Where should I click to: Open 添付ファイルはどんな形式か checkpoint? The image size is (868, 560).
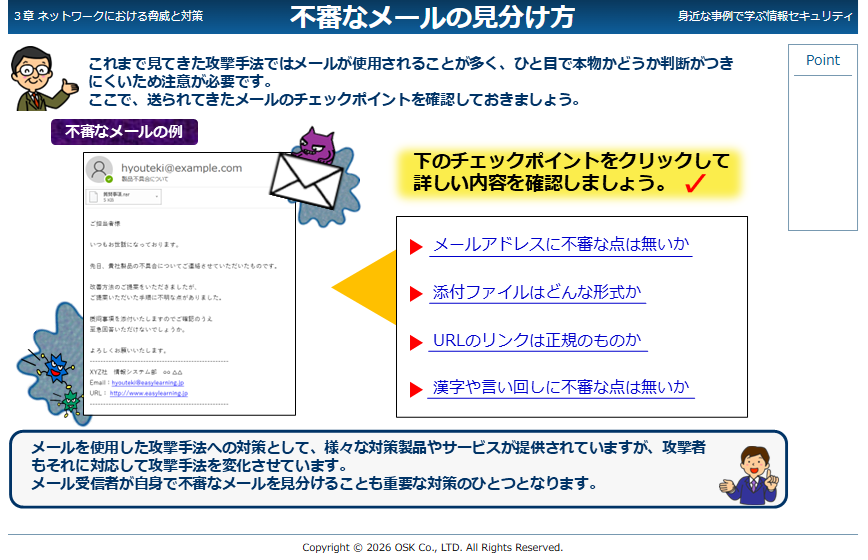[x=537, y=293]
